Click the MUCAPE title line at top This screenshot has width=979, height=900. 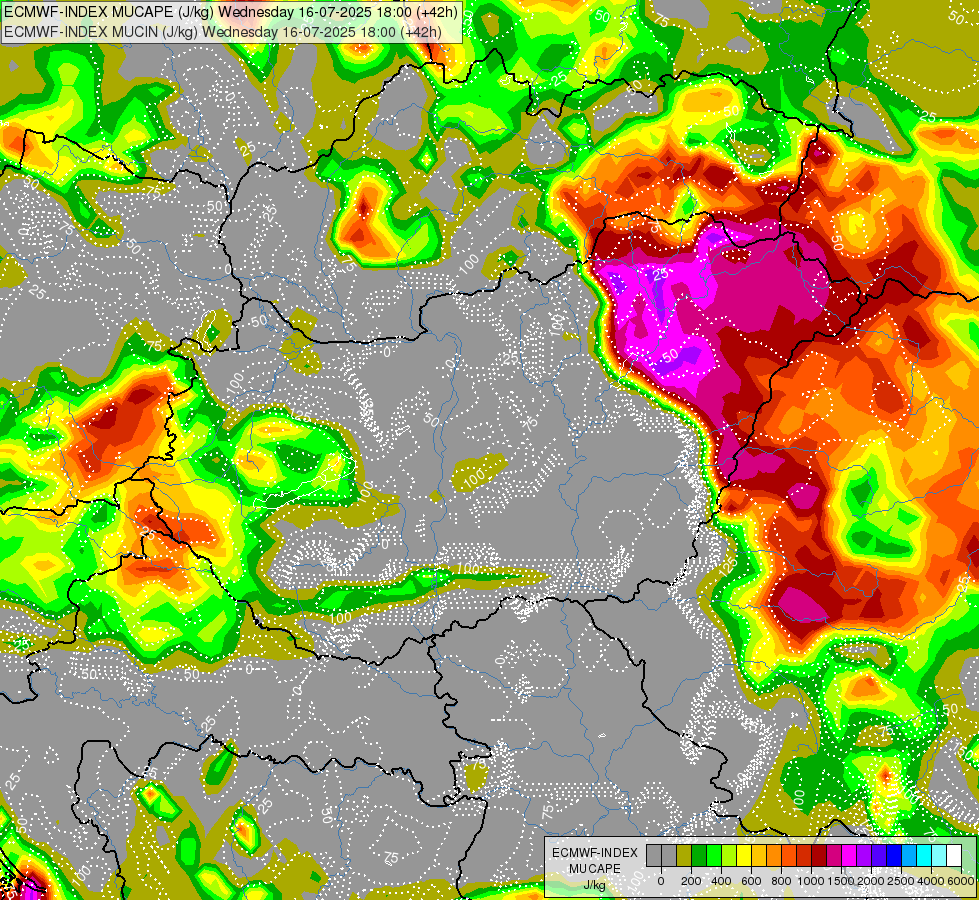point(231,12)
